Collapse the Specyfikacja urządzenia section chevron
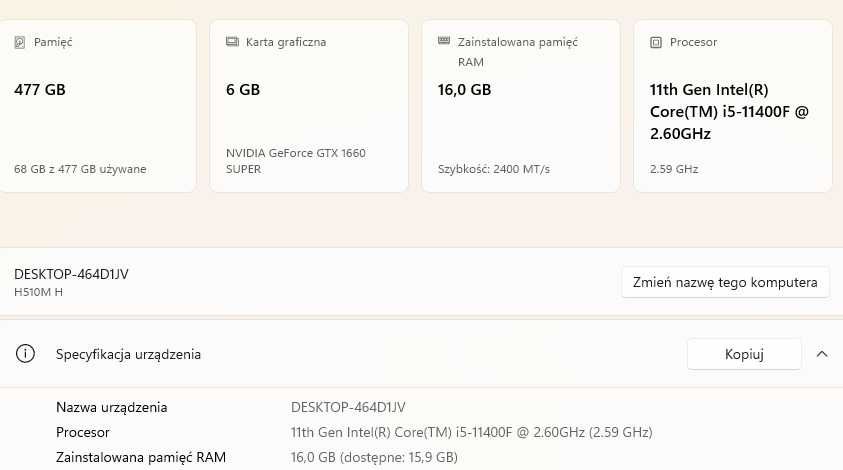Screen dimensions: 843x470 coord(822,354)
